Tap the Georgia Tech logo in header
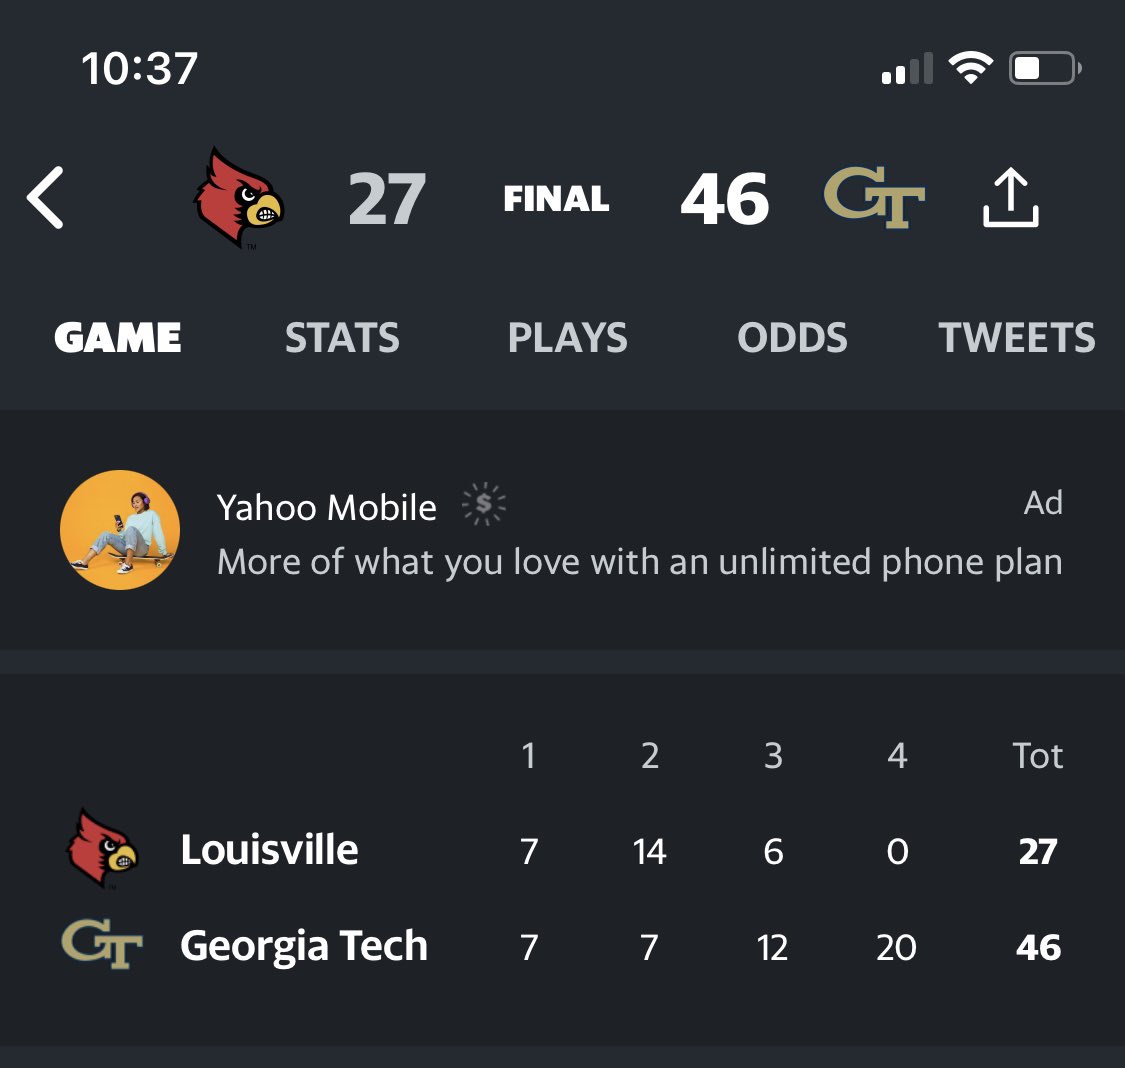Viewport: 1125px width, 1068px height. 873,198
